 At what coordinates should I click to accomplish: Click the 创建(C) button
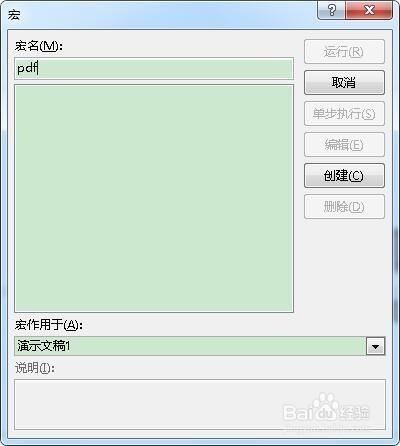(x=344, y=176)
